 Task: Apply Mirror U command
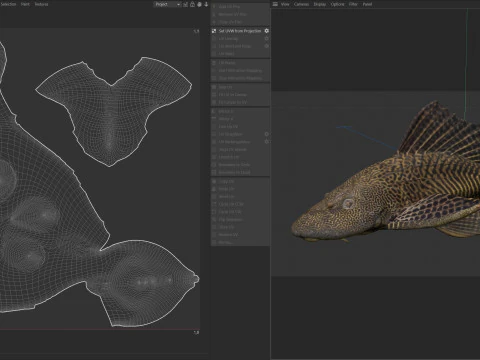tap(240, 111)
